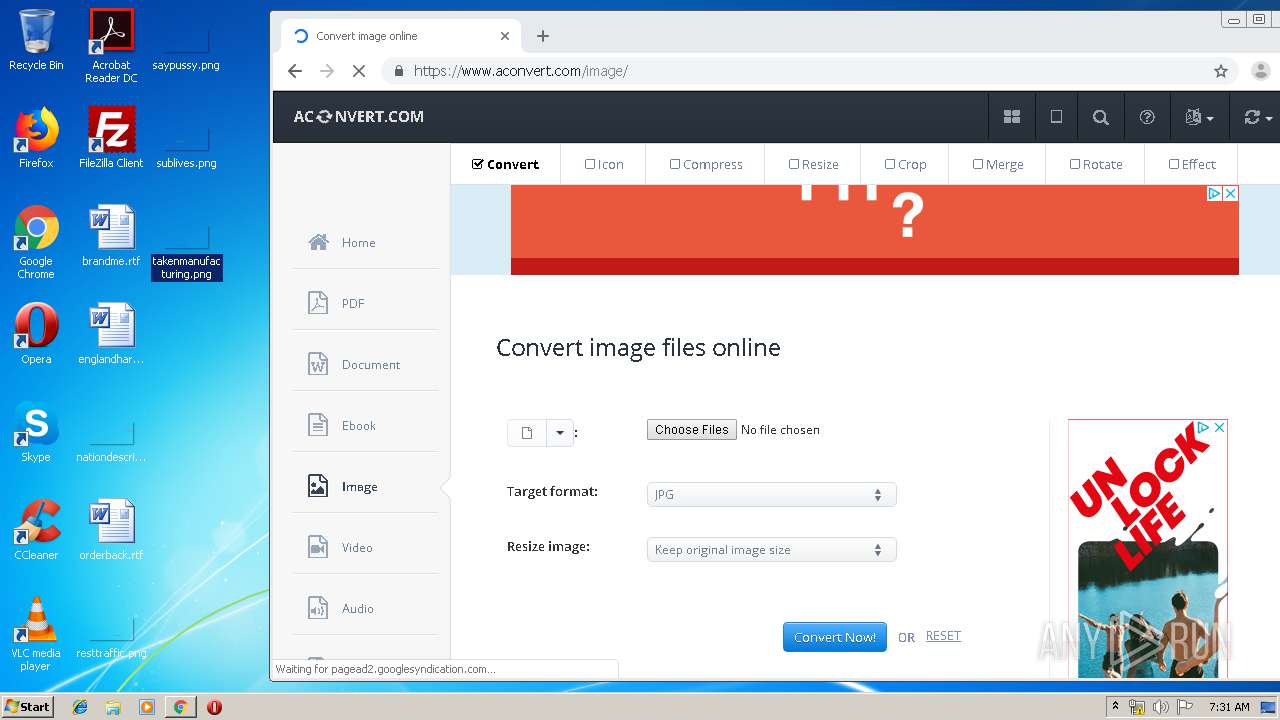This screenshot has width=1280, height=720.
Task: Open the Target format JPG dropdown
Action: tap(771, 494)
